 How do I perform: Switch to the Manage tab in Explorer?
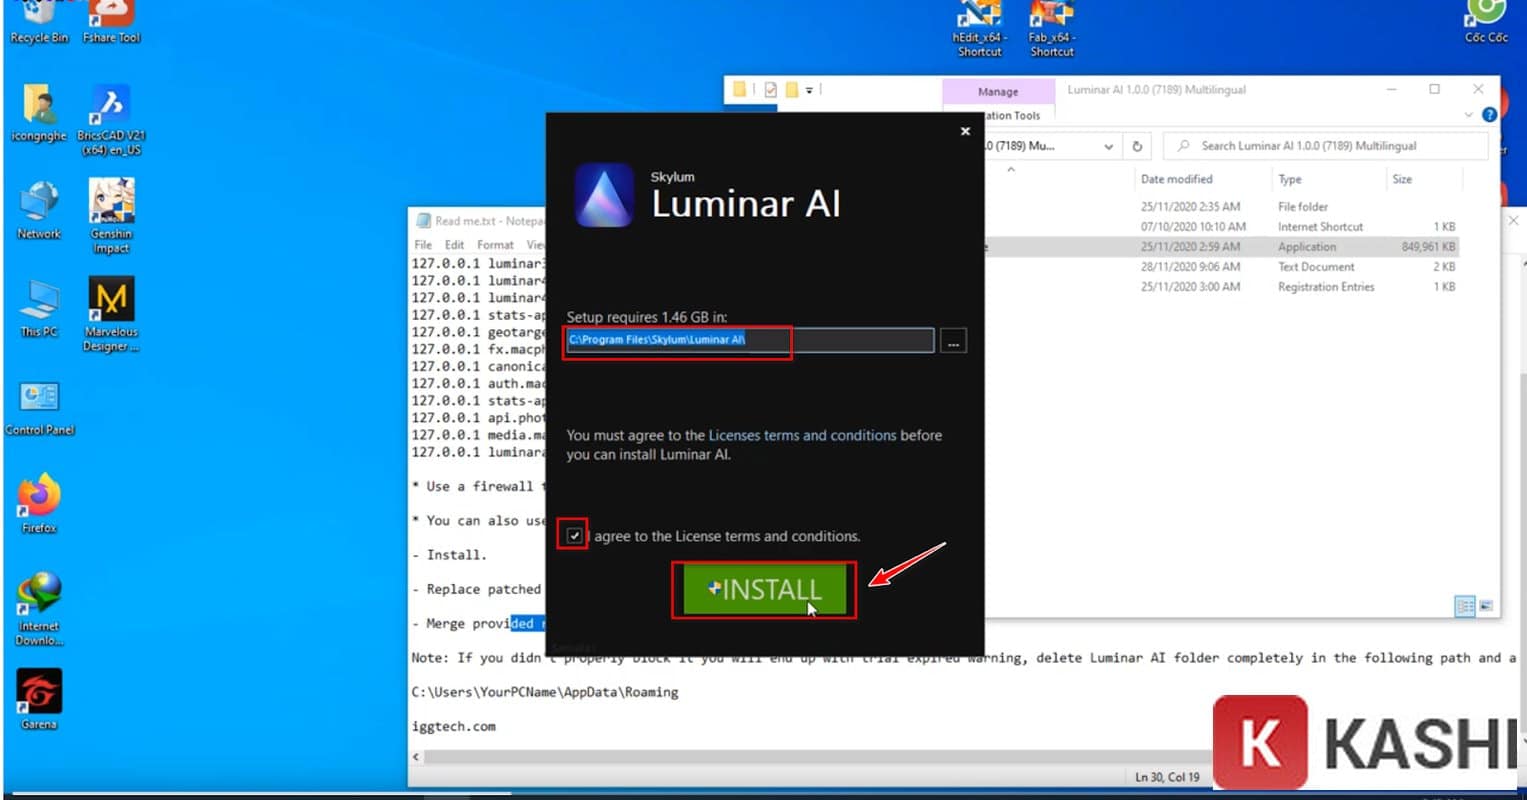tap(997, 91)
